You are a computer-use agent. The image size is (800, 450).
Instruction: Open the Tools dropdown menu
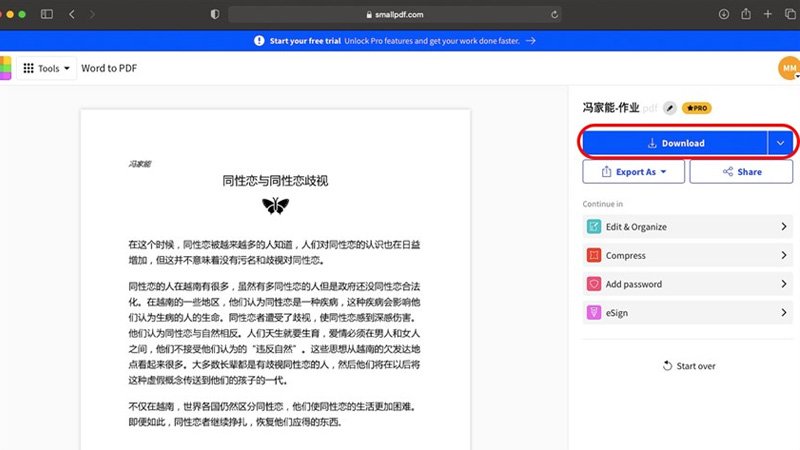pyautogui.click(x=46, y=68)
